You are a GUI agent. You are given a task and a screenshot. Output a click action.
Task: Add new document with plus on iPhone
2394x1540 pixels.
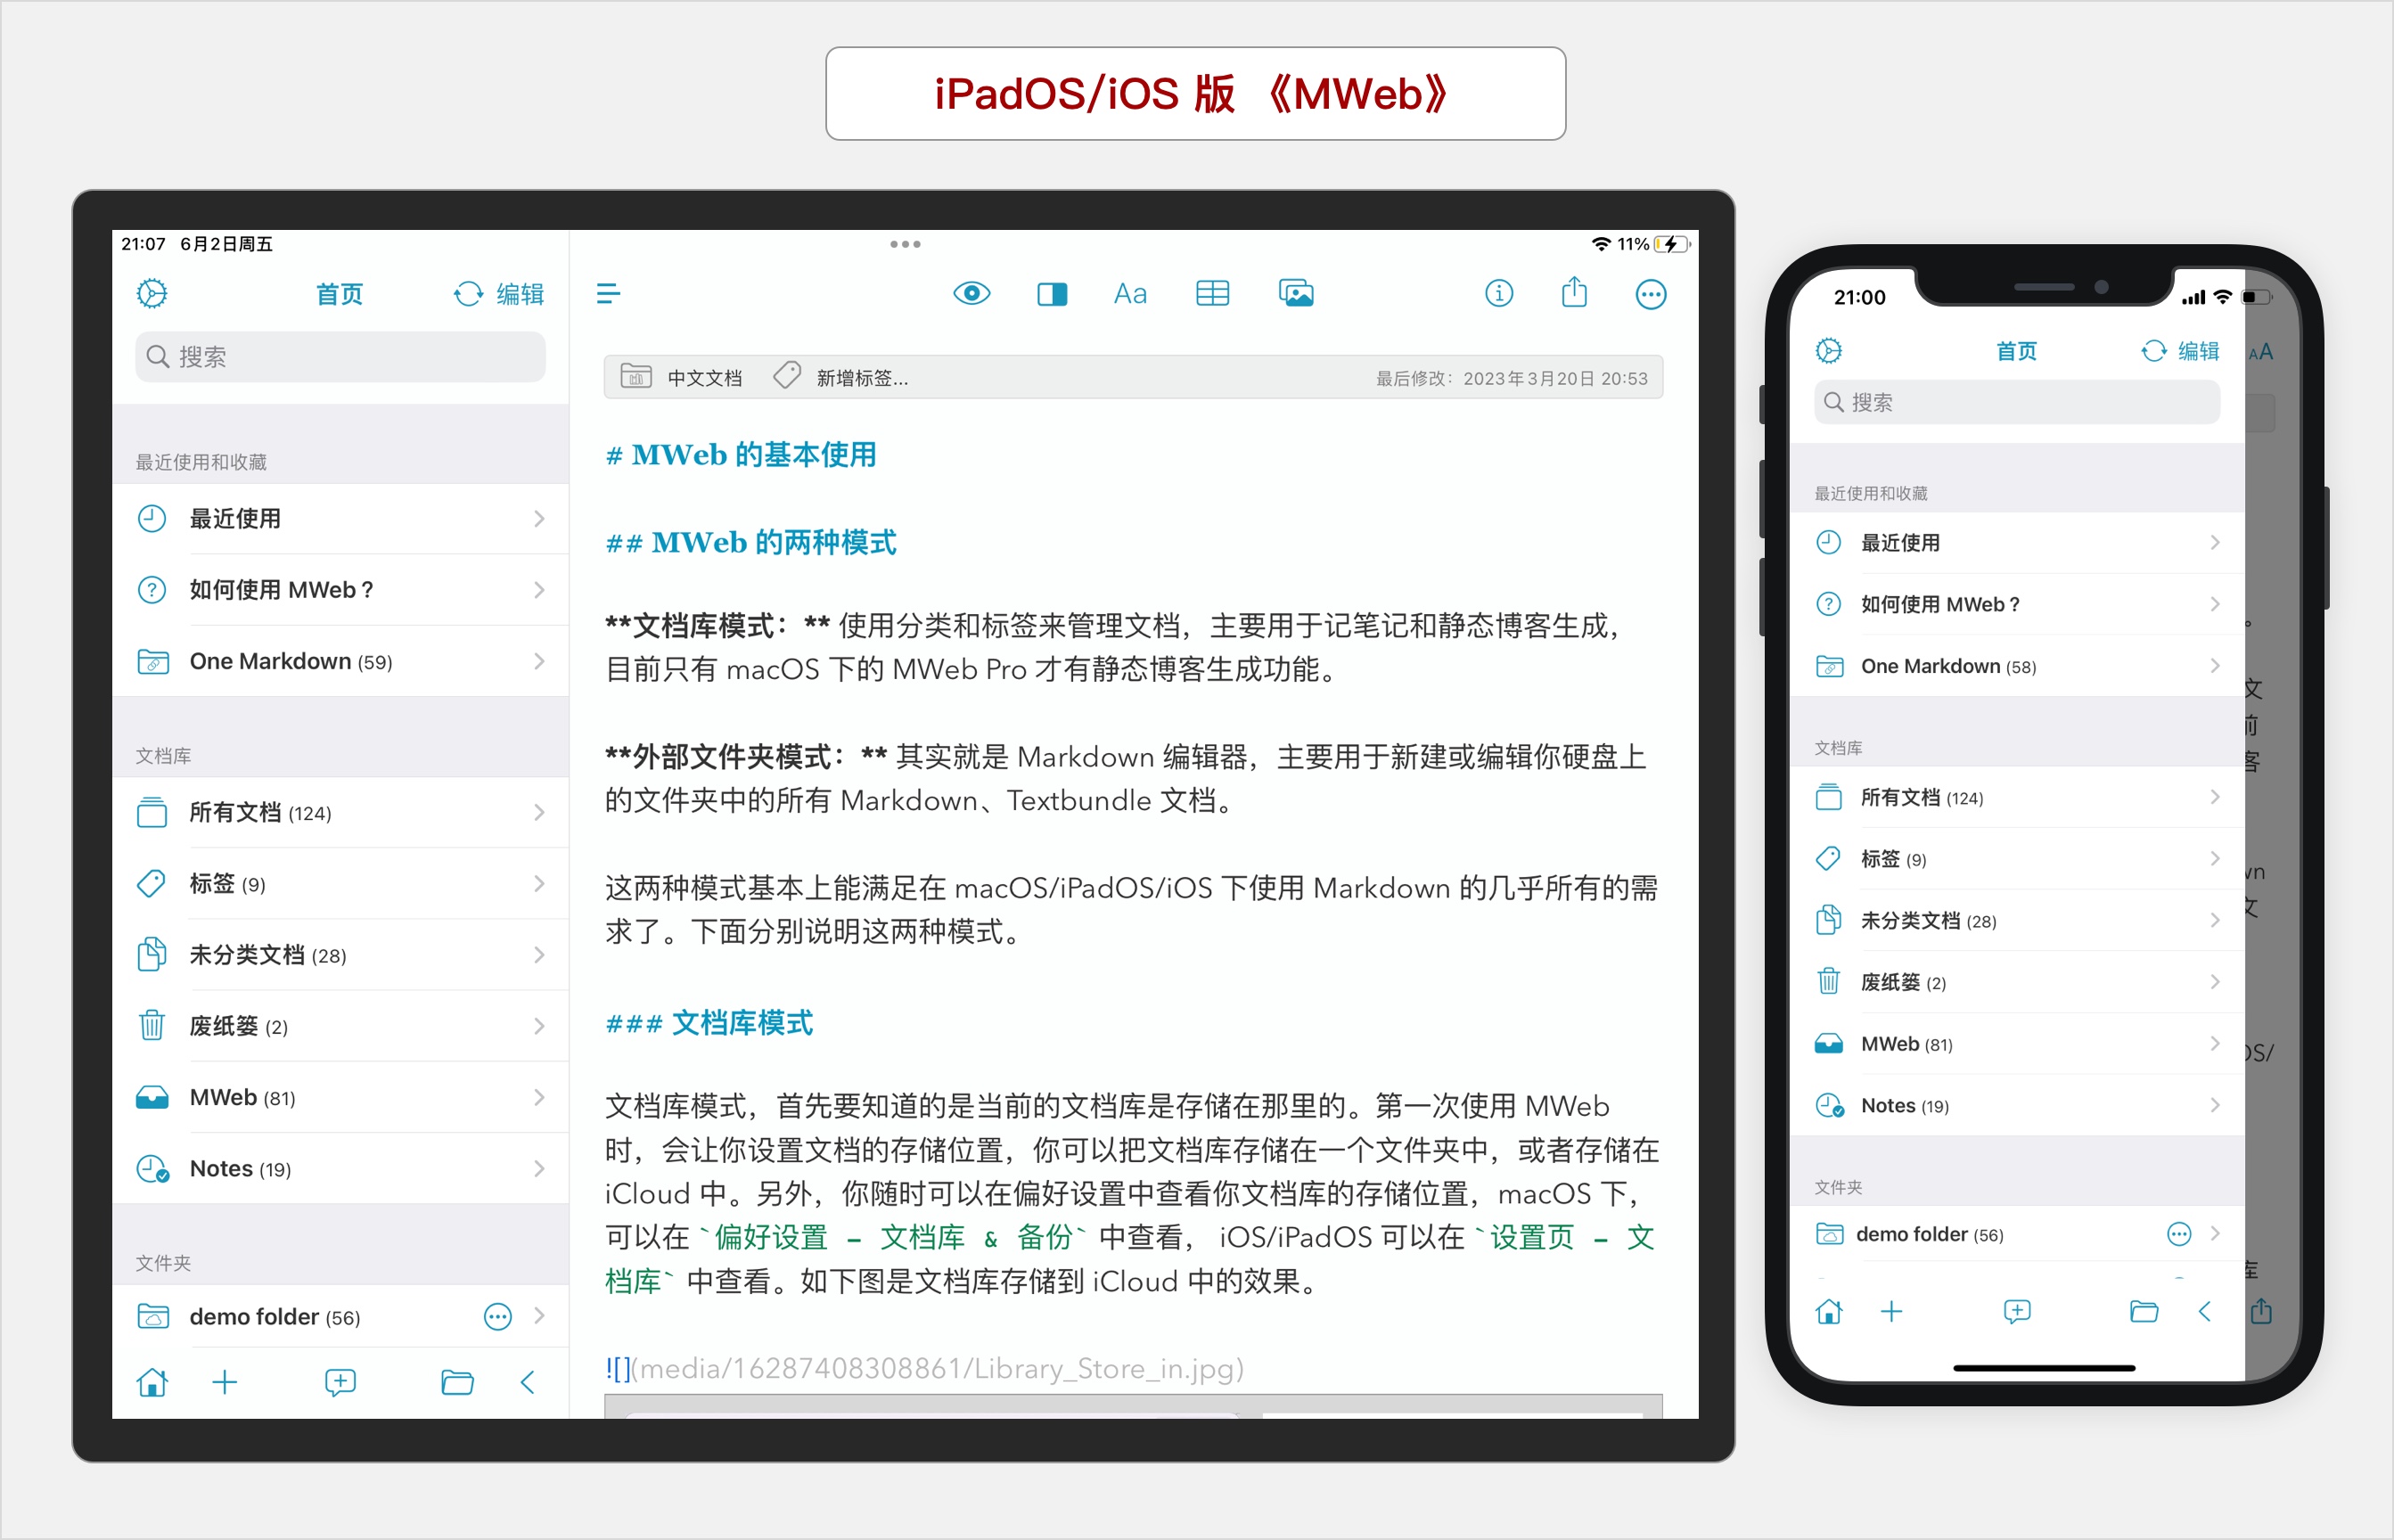(1891, 1311)
